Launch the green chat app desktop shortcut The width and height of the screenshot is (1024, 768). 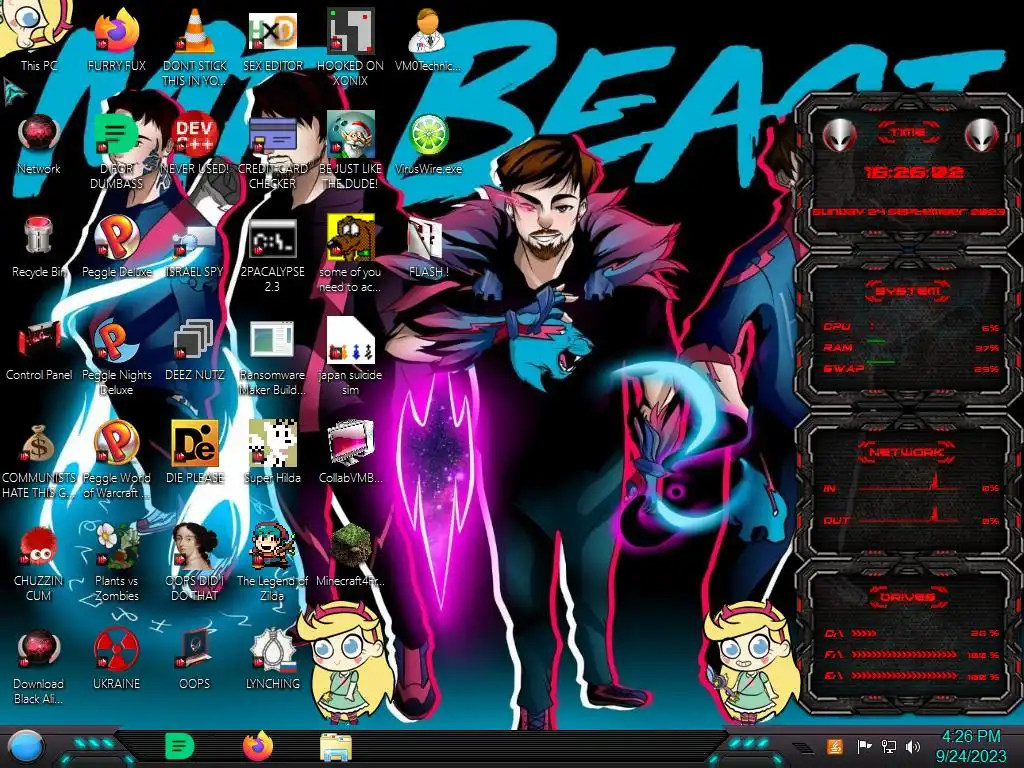(116, 135)
